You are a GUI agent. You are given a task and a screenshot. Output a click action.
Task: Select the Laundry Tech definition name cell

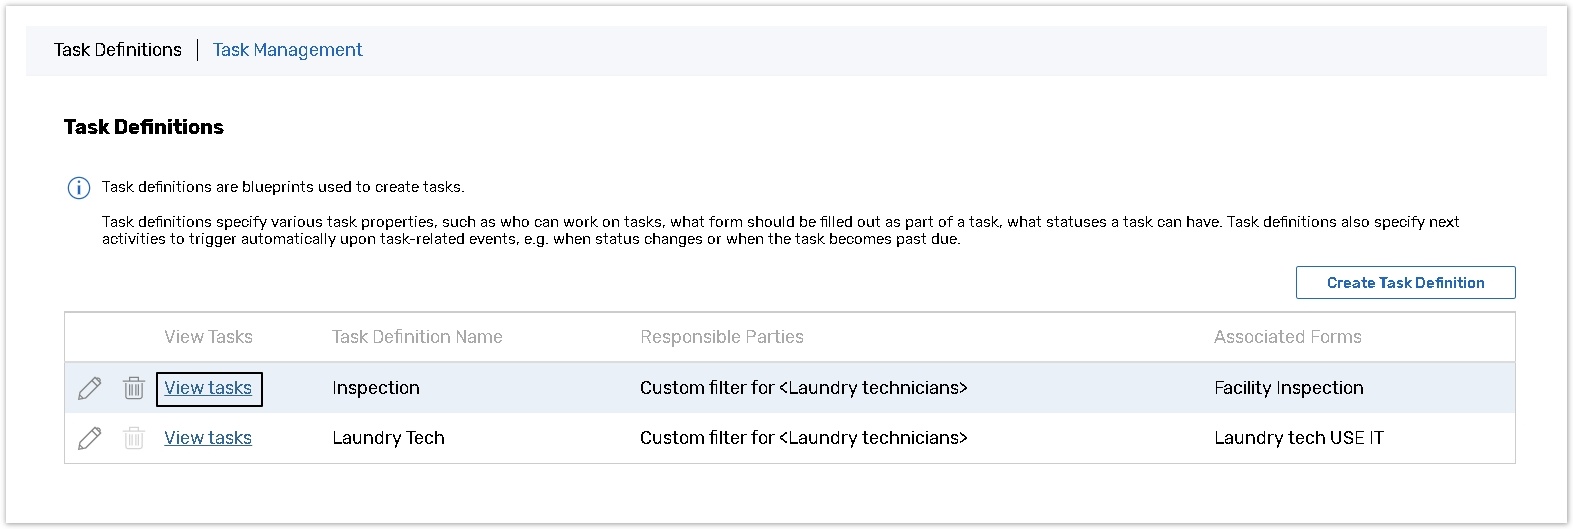click(388, 438)
